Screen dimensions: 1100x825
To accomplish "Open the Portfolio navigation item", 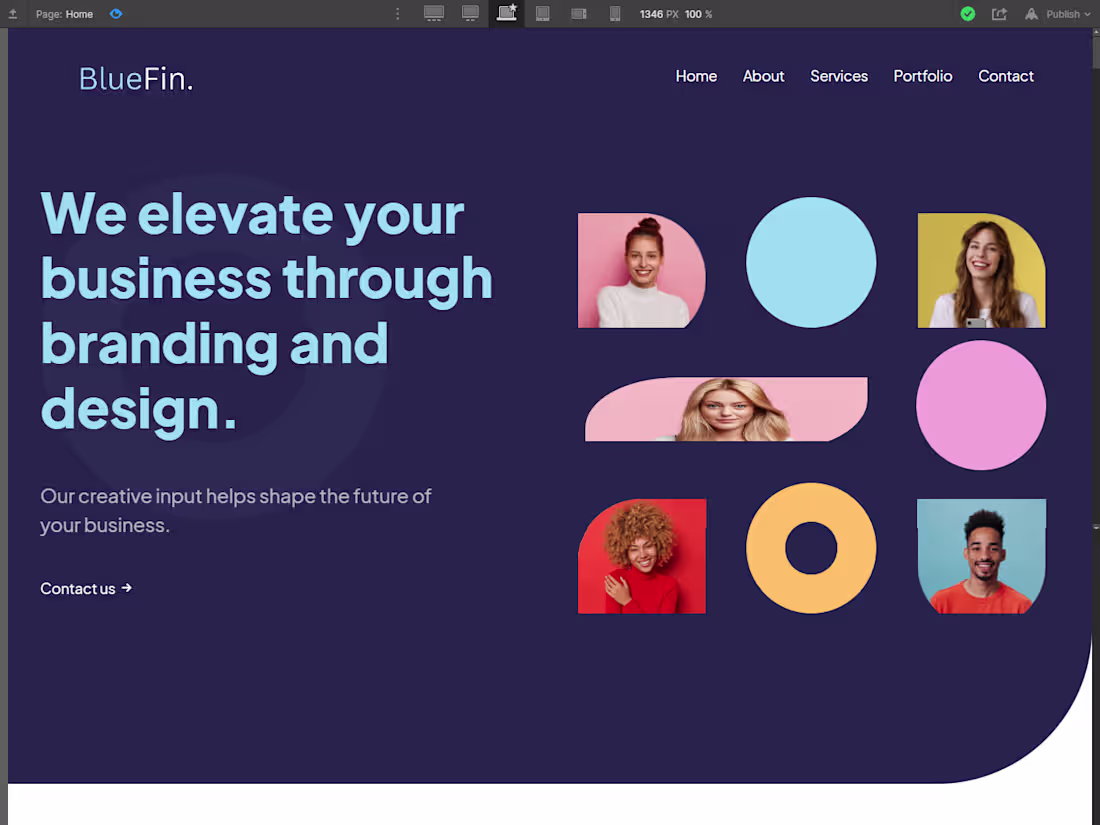I will [923, 76].
